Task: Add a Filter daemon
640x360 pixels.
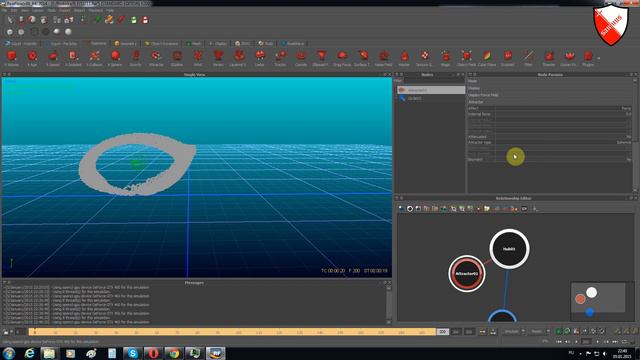Action: 528,58
